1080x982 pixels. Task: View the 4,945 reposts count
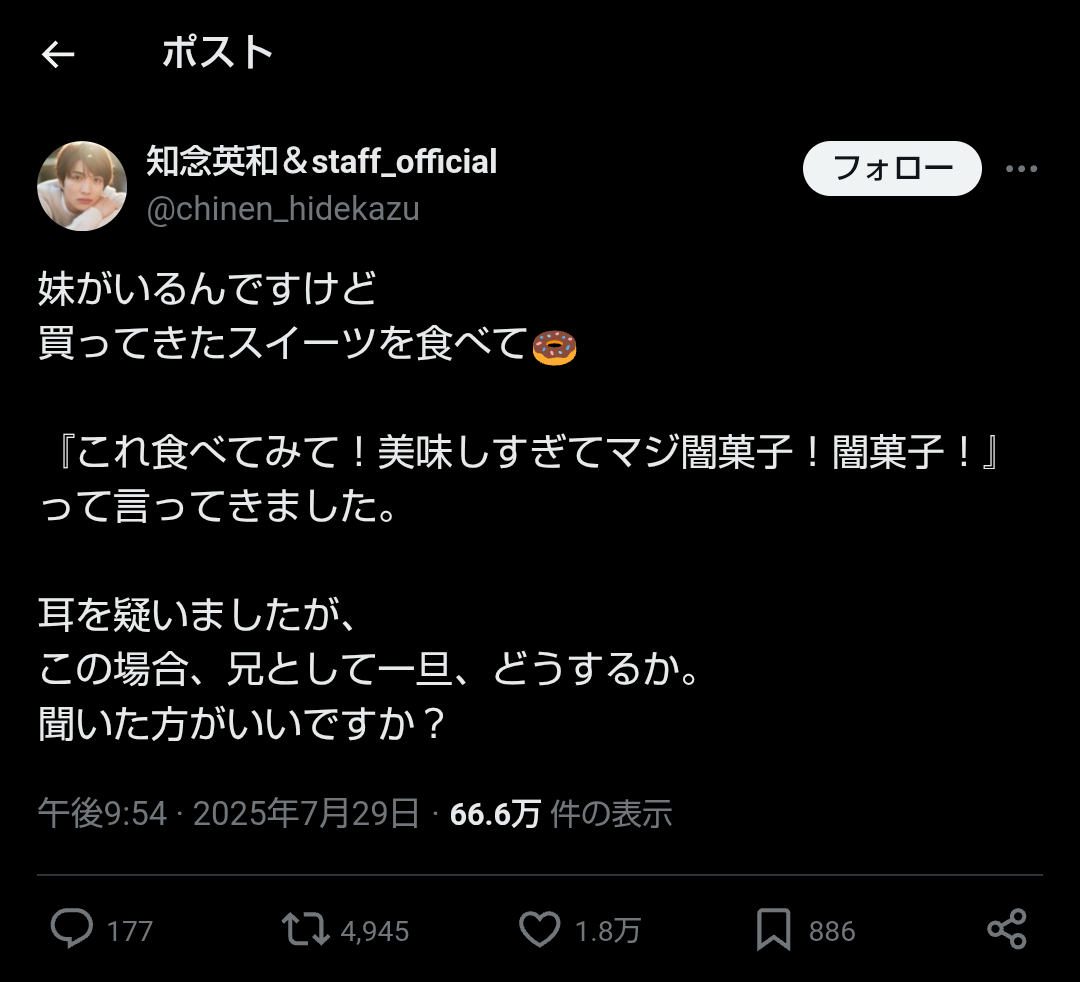pyautogui.click(x=375, y=932)
